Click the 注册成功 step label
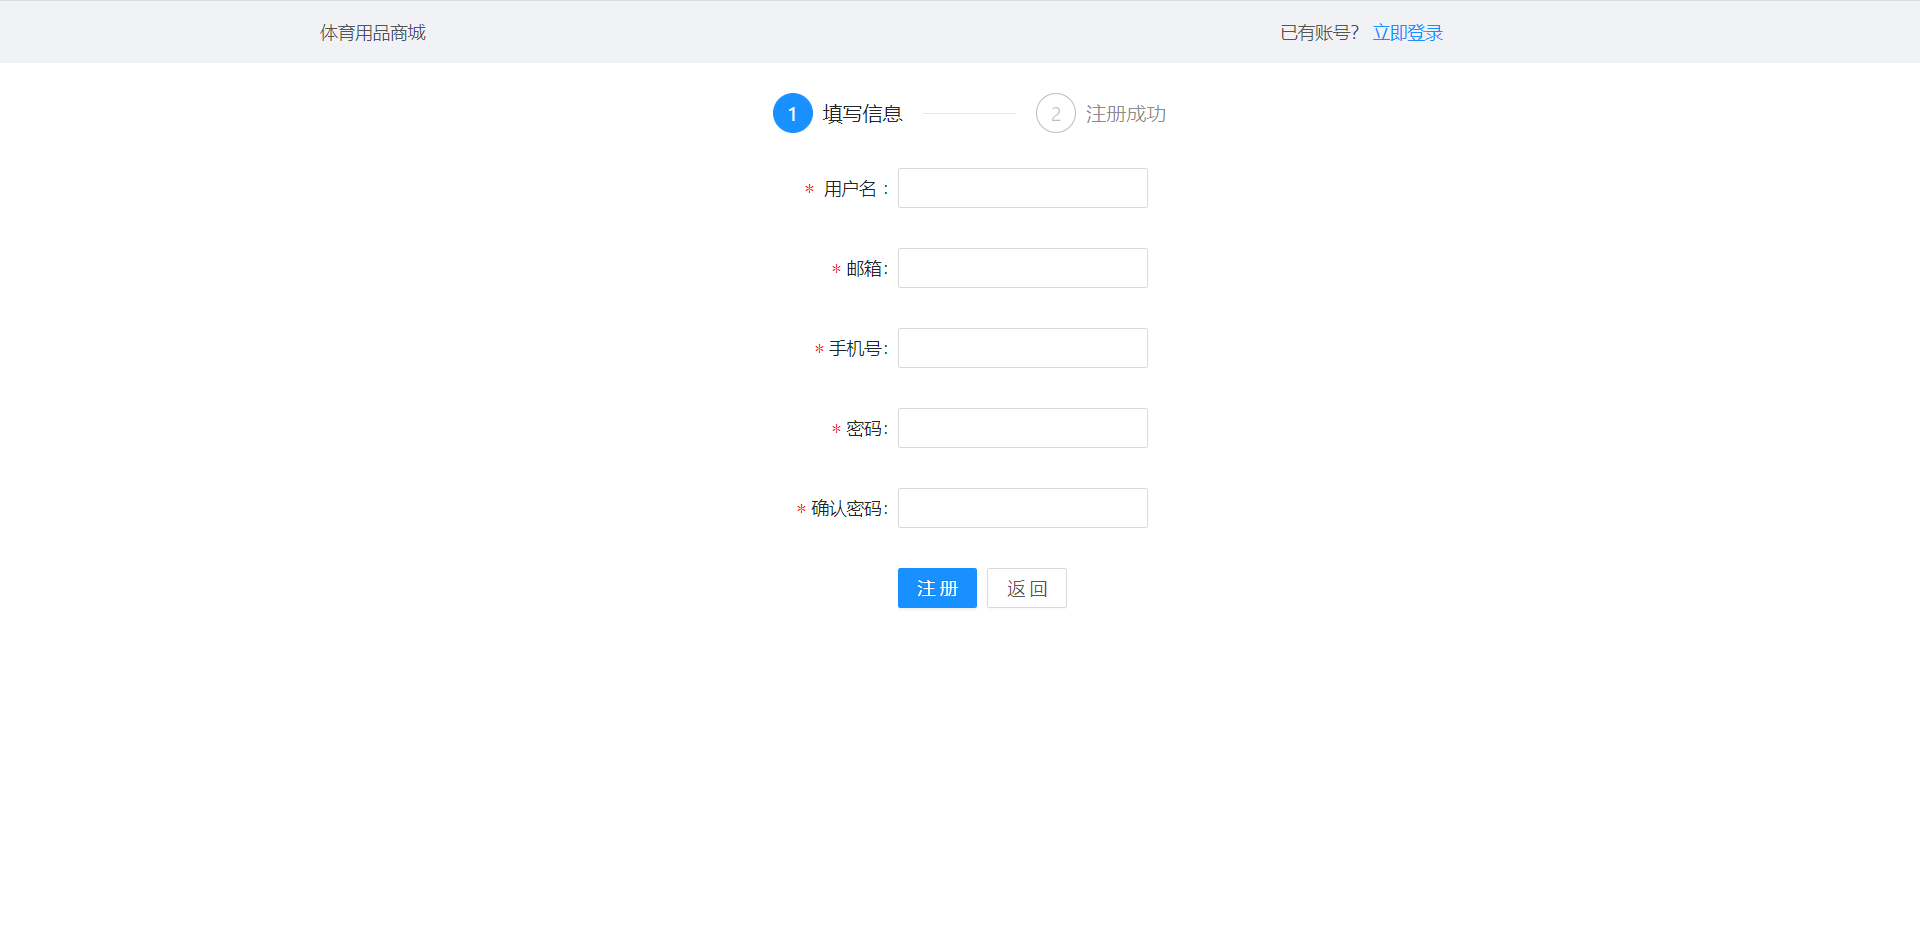This screenshot has height=942, width=1920. pyautogui.click(x=1126, y=114)
